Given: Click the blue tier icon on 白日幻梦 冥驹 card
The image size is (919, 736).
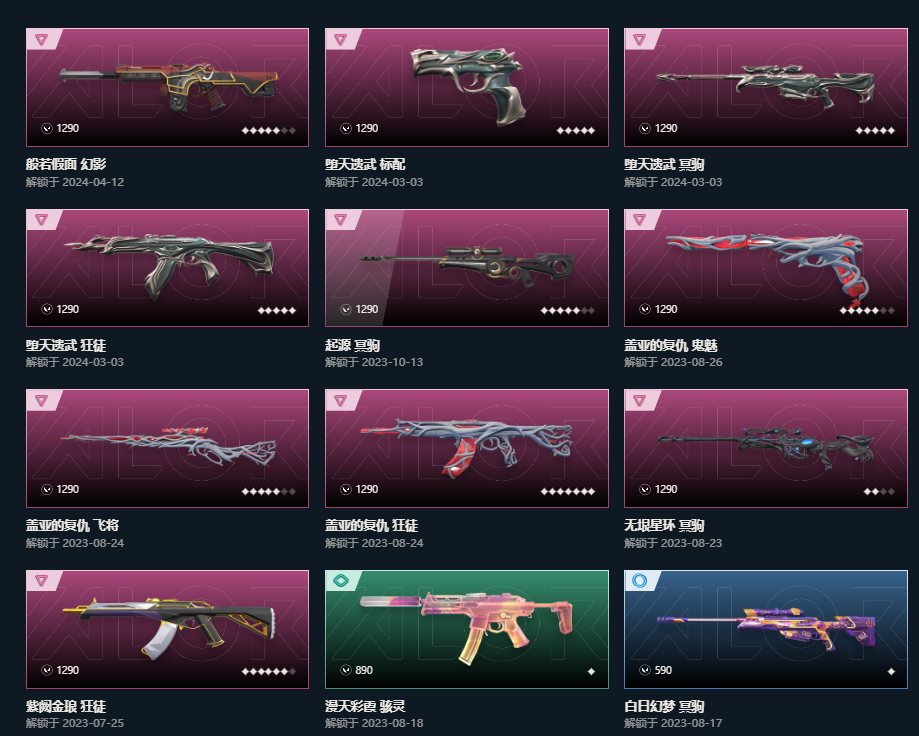Looking at the screenshot, I should (639, 581).
